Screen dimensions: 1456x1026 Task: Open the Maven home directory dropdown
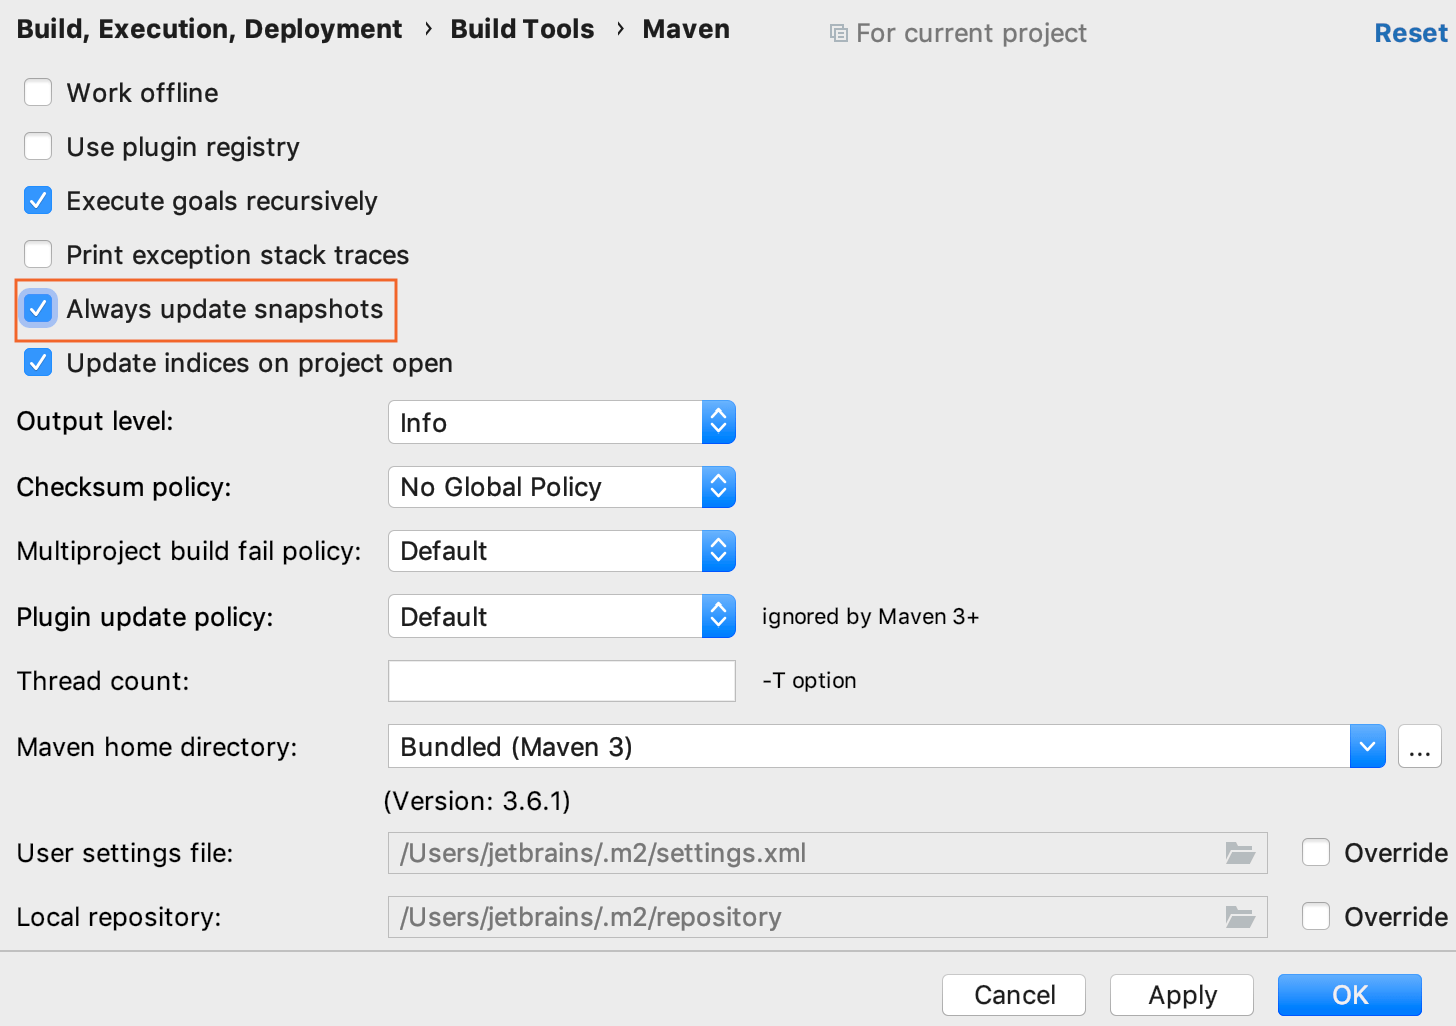tap(1367, 746)
